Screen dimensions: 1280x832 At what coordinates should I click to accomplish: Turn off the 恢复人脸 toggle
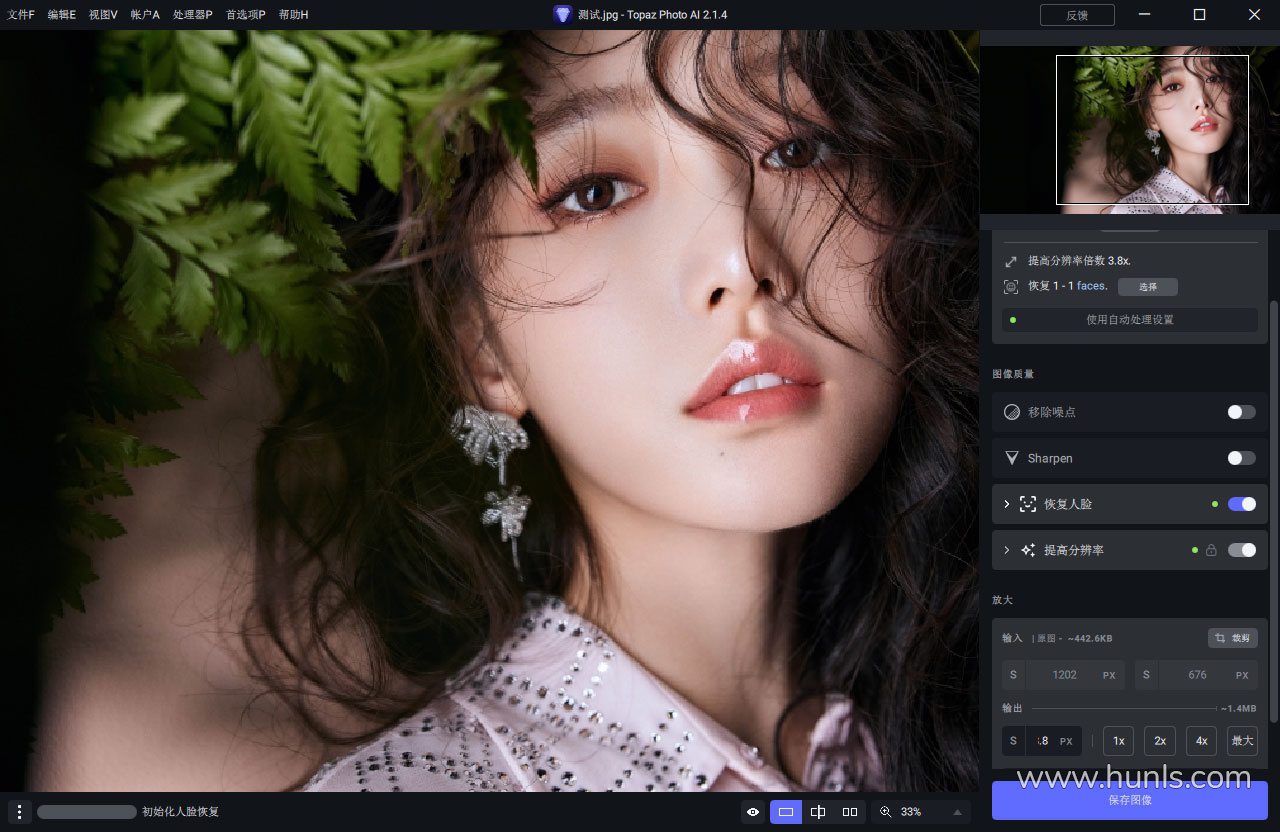tap(1241, 504)
